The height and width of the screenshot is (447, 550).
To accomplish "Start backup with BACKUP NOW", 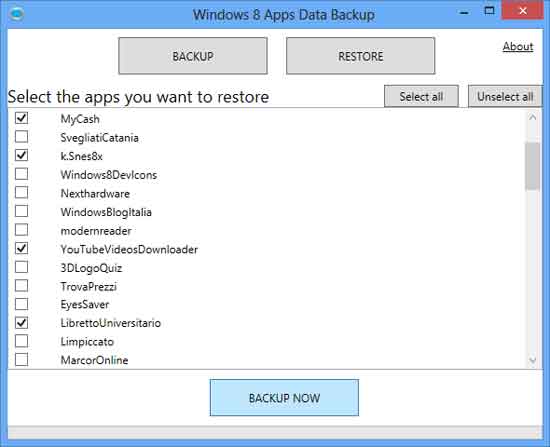I will [x=284, y=398].
